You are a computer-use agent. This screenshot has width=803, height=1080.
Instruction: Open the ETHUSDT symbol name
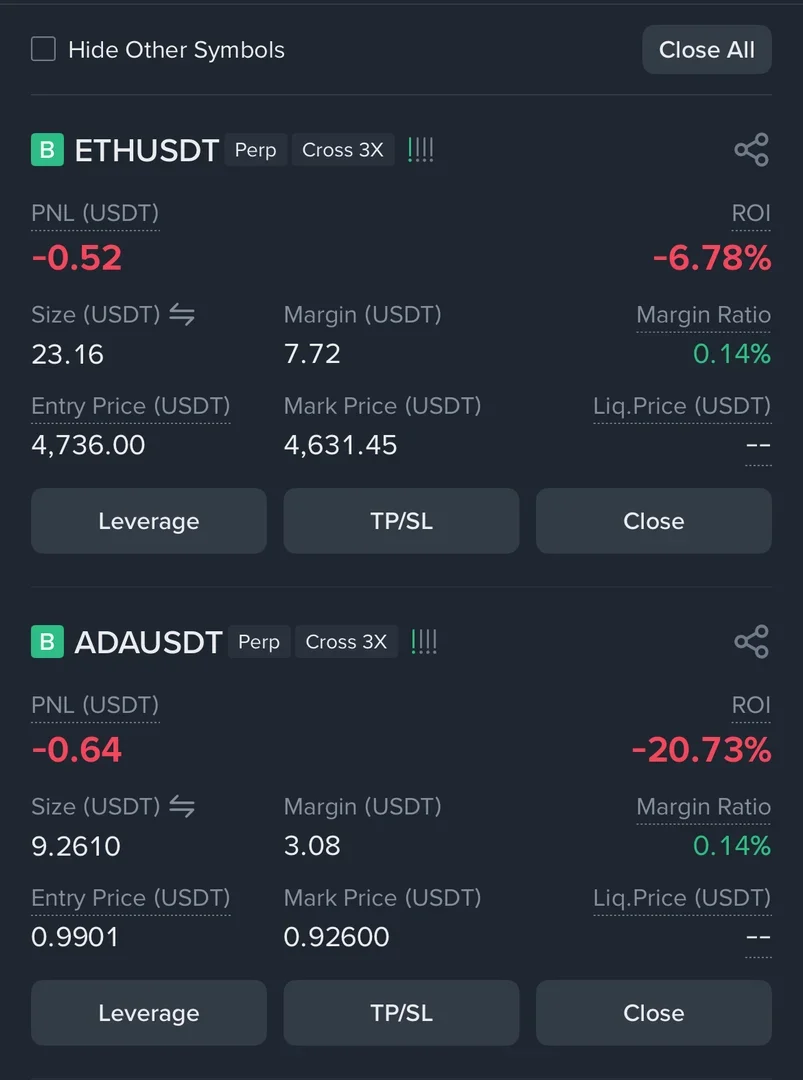(146, 150)
